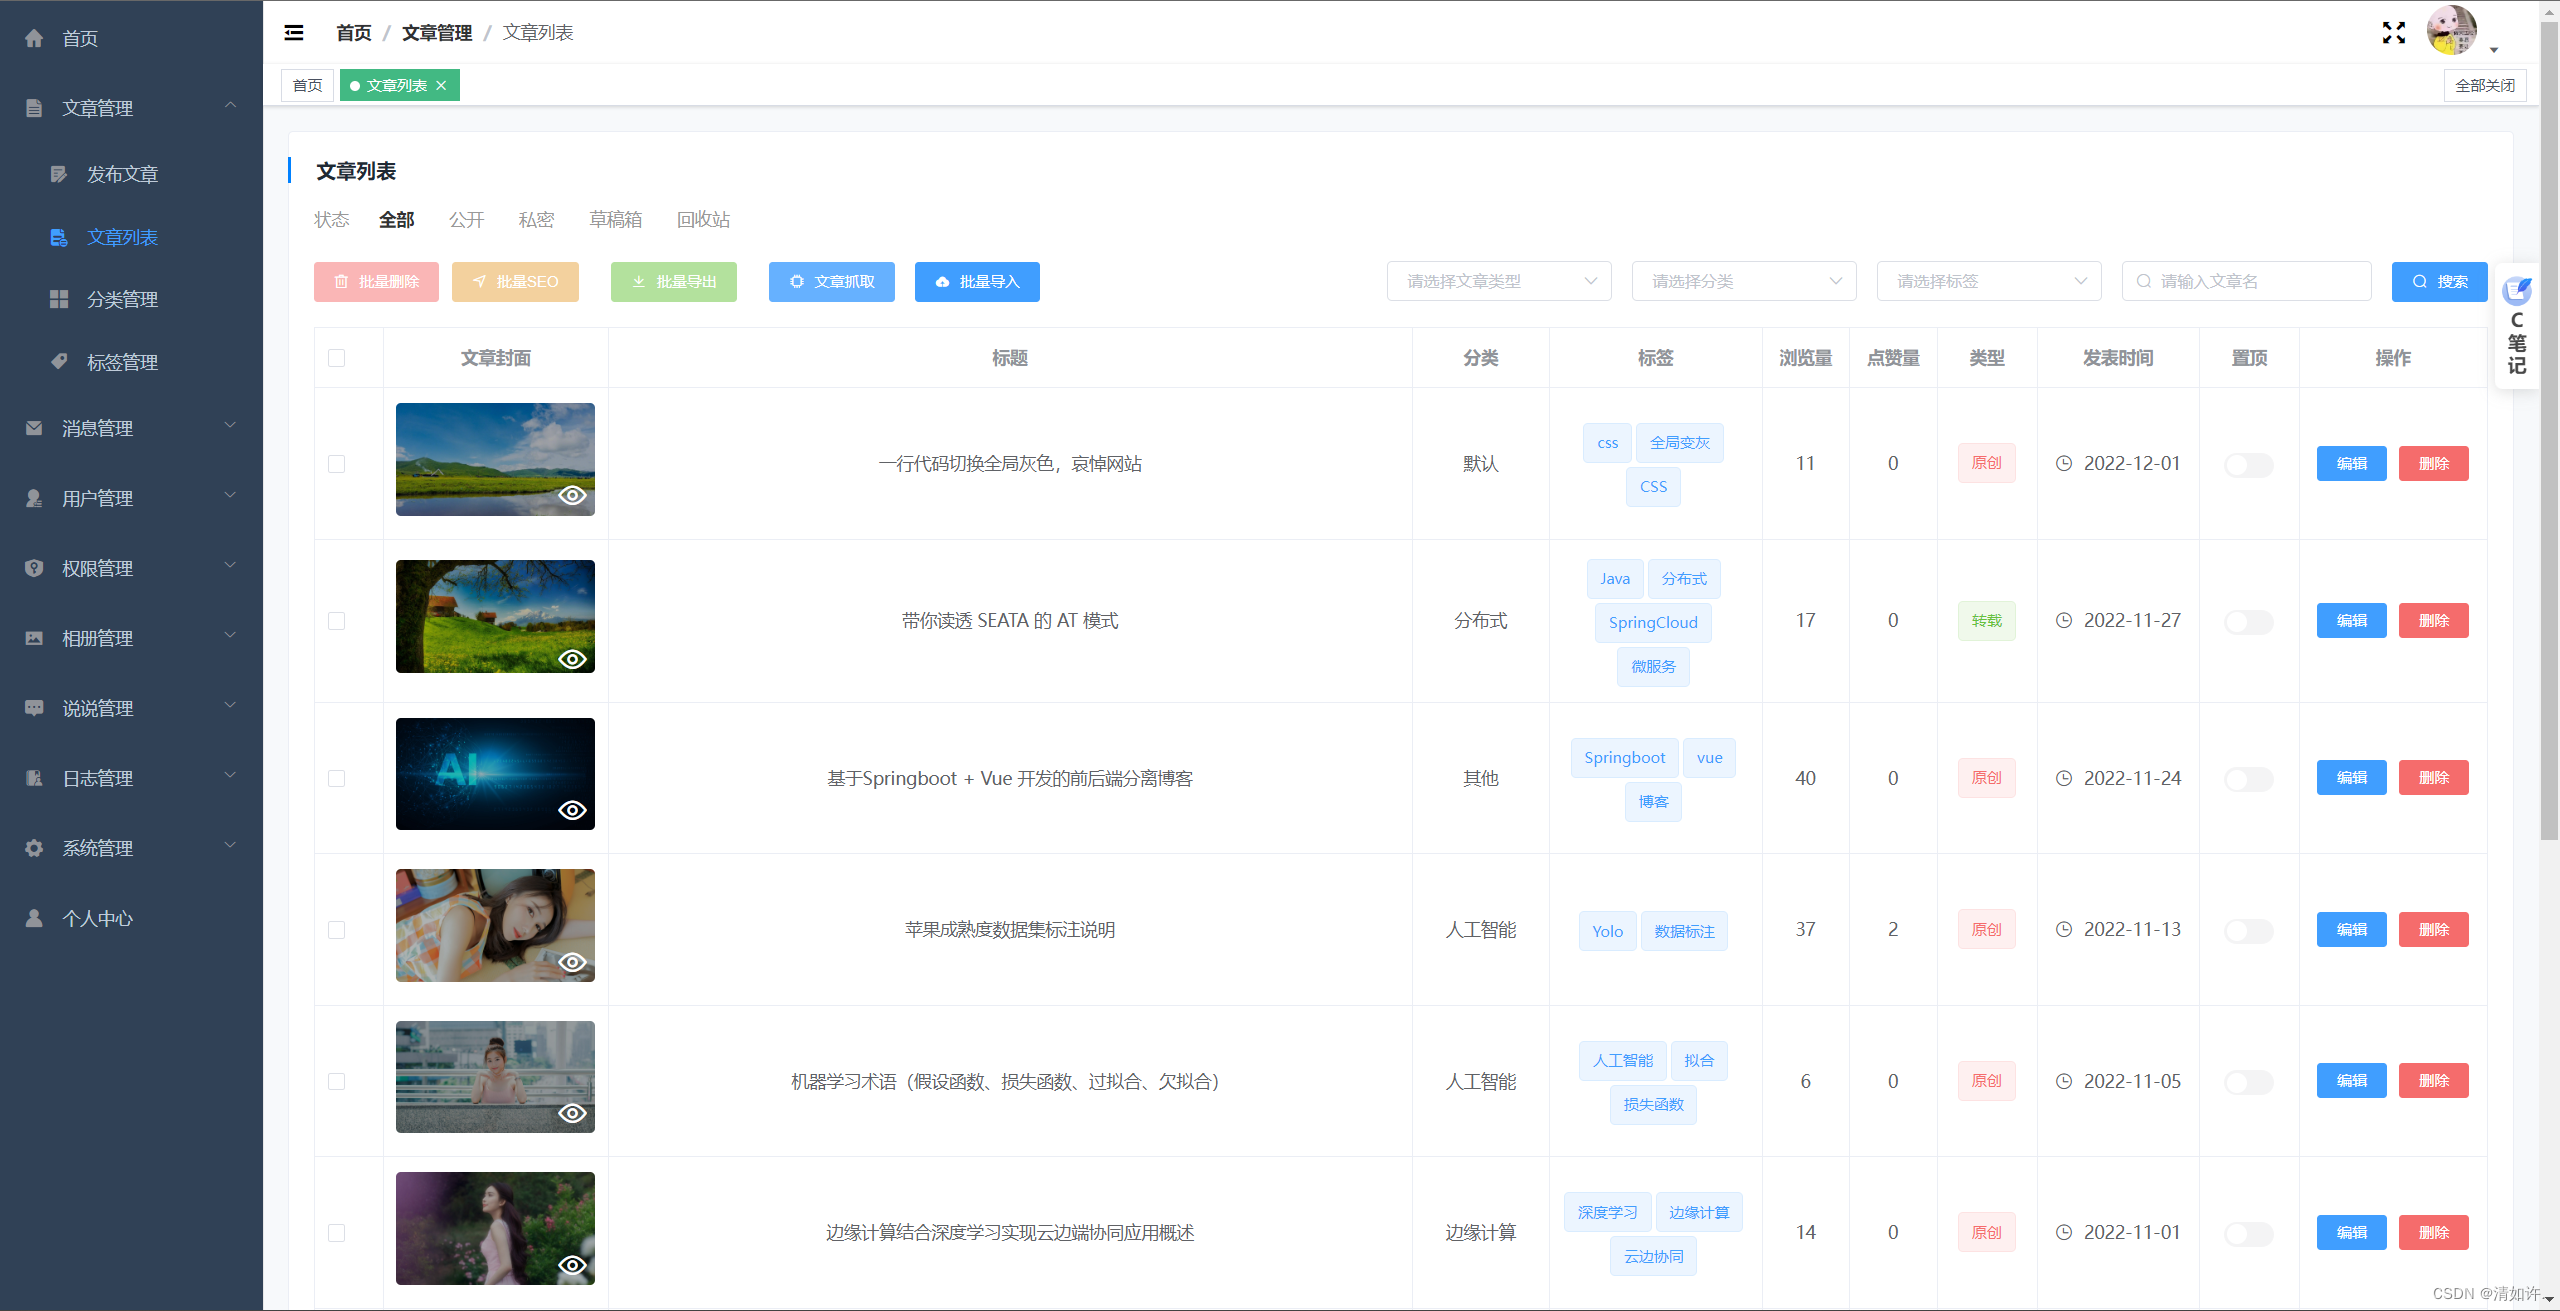This screenshot has height=1311, width=2560.
Task: Check the select-all header checkbox
Action: pyautogui.click(x=337, y=358)
